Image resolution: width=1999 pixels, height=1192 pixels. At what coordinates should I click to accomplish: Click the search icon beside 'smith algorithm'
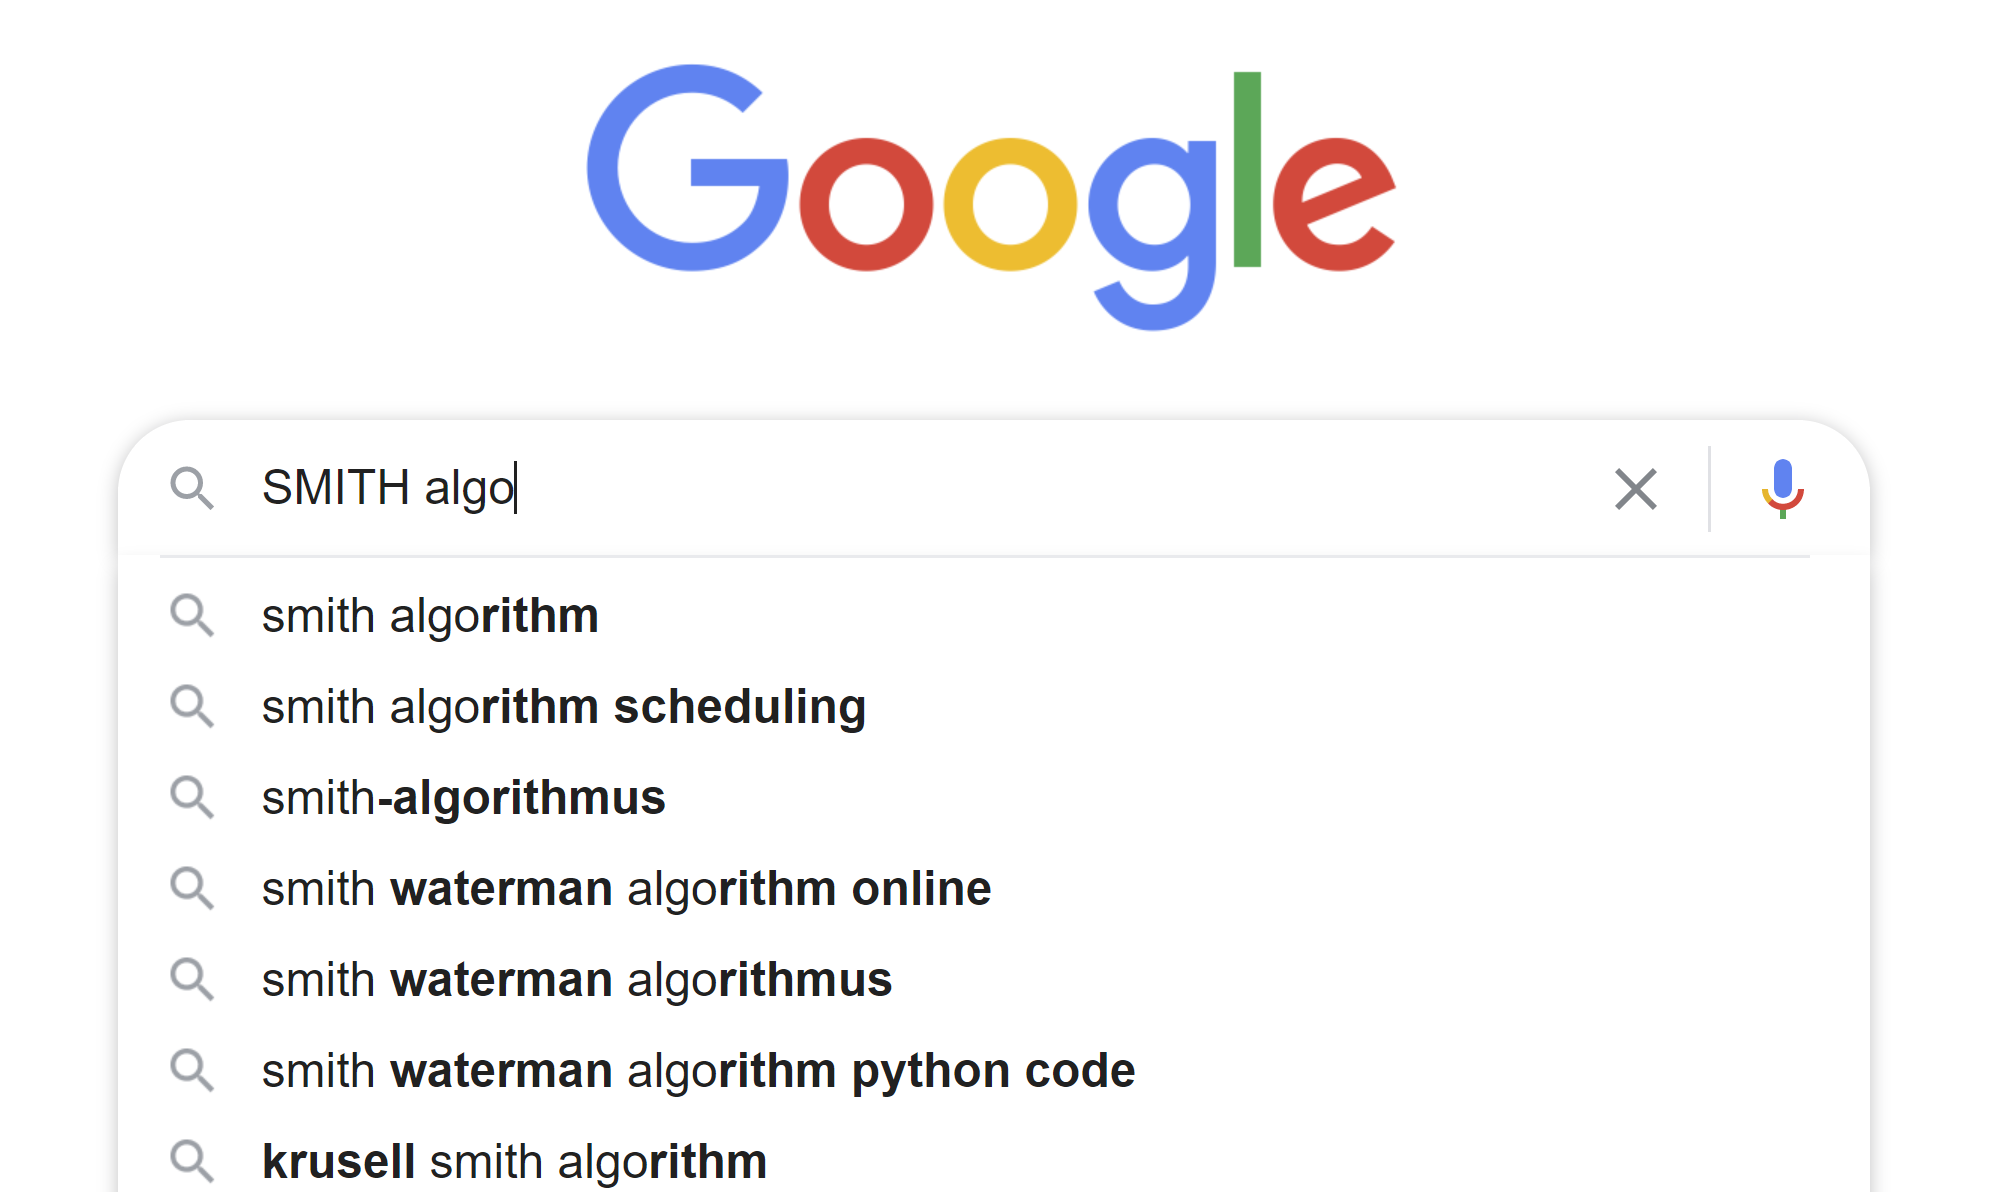point(194,617)
